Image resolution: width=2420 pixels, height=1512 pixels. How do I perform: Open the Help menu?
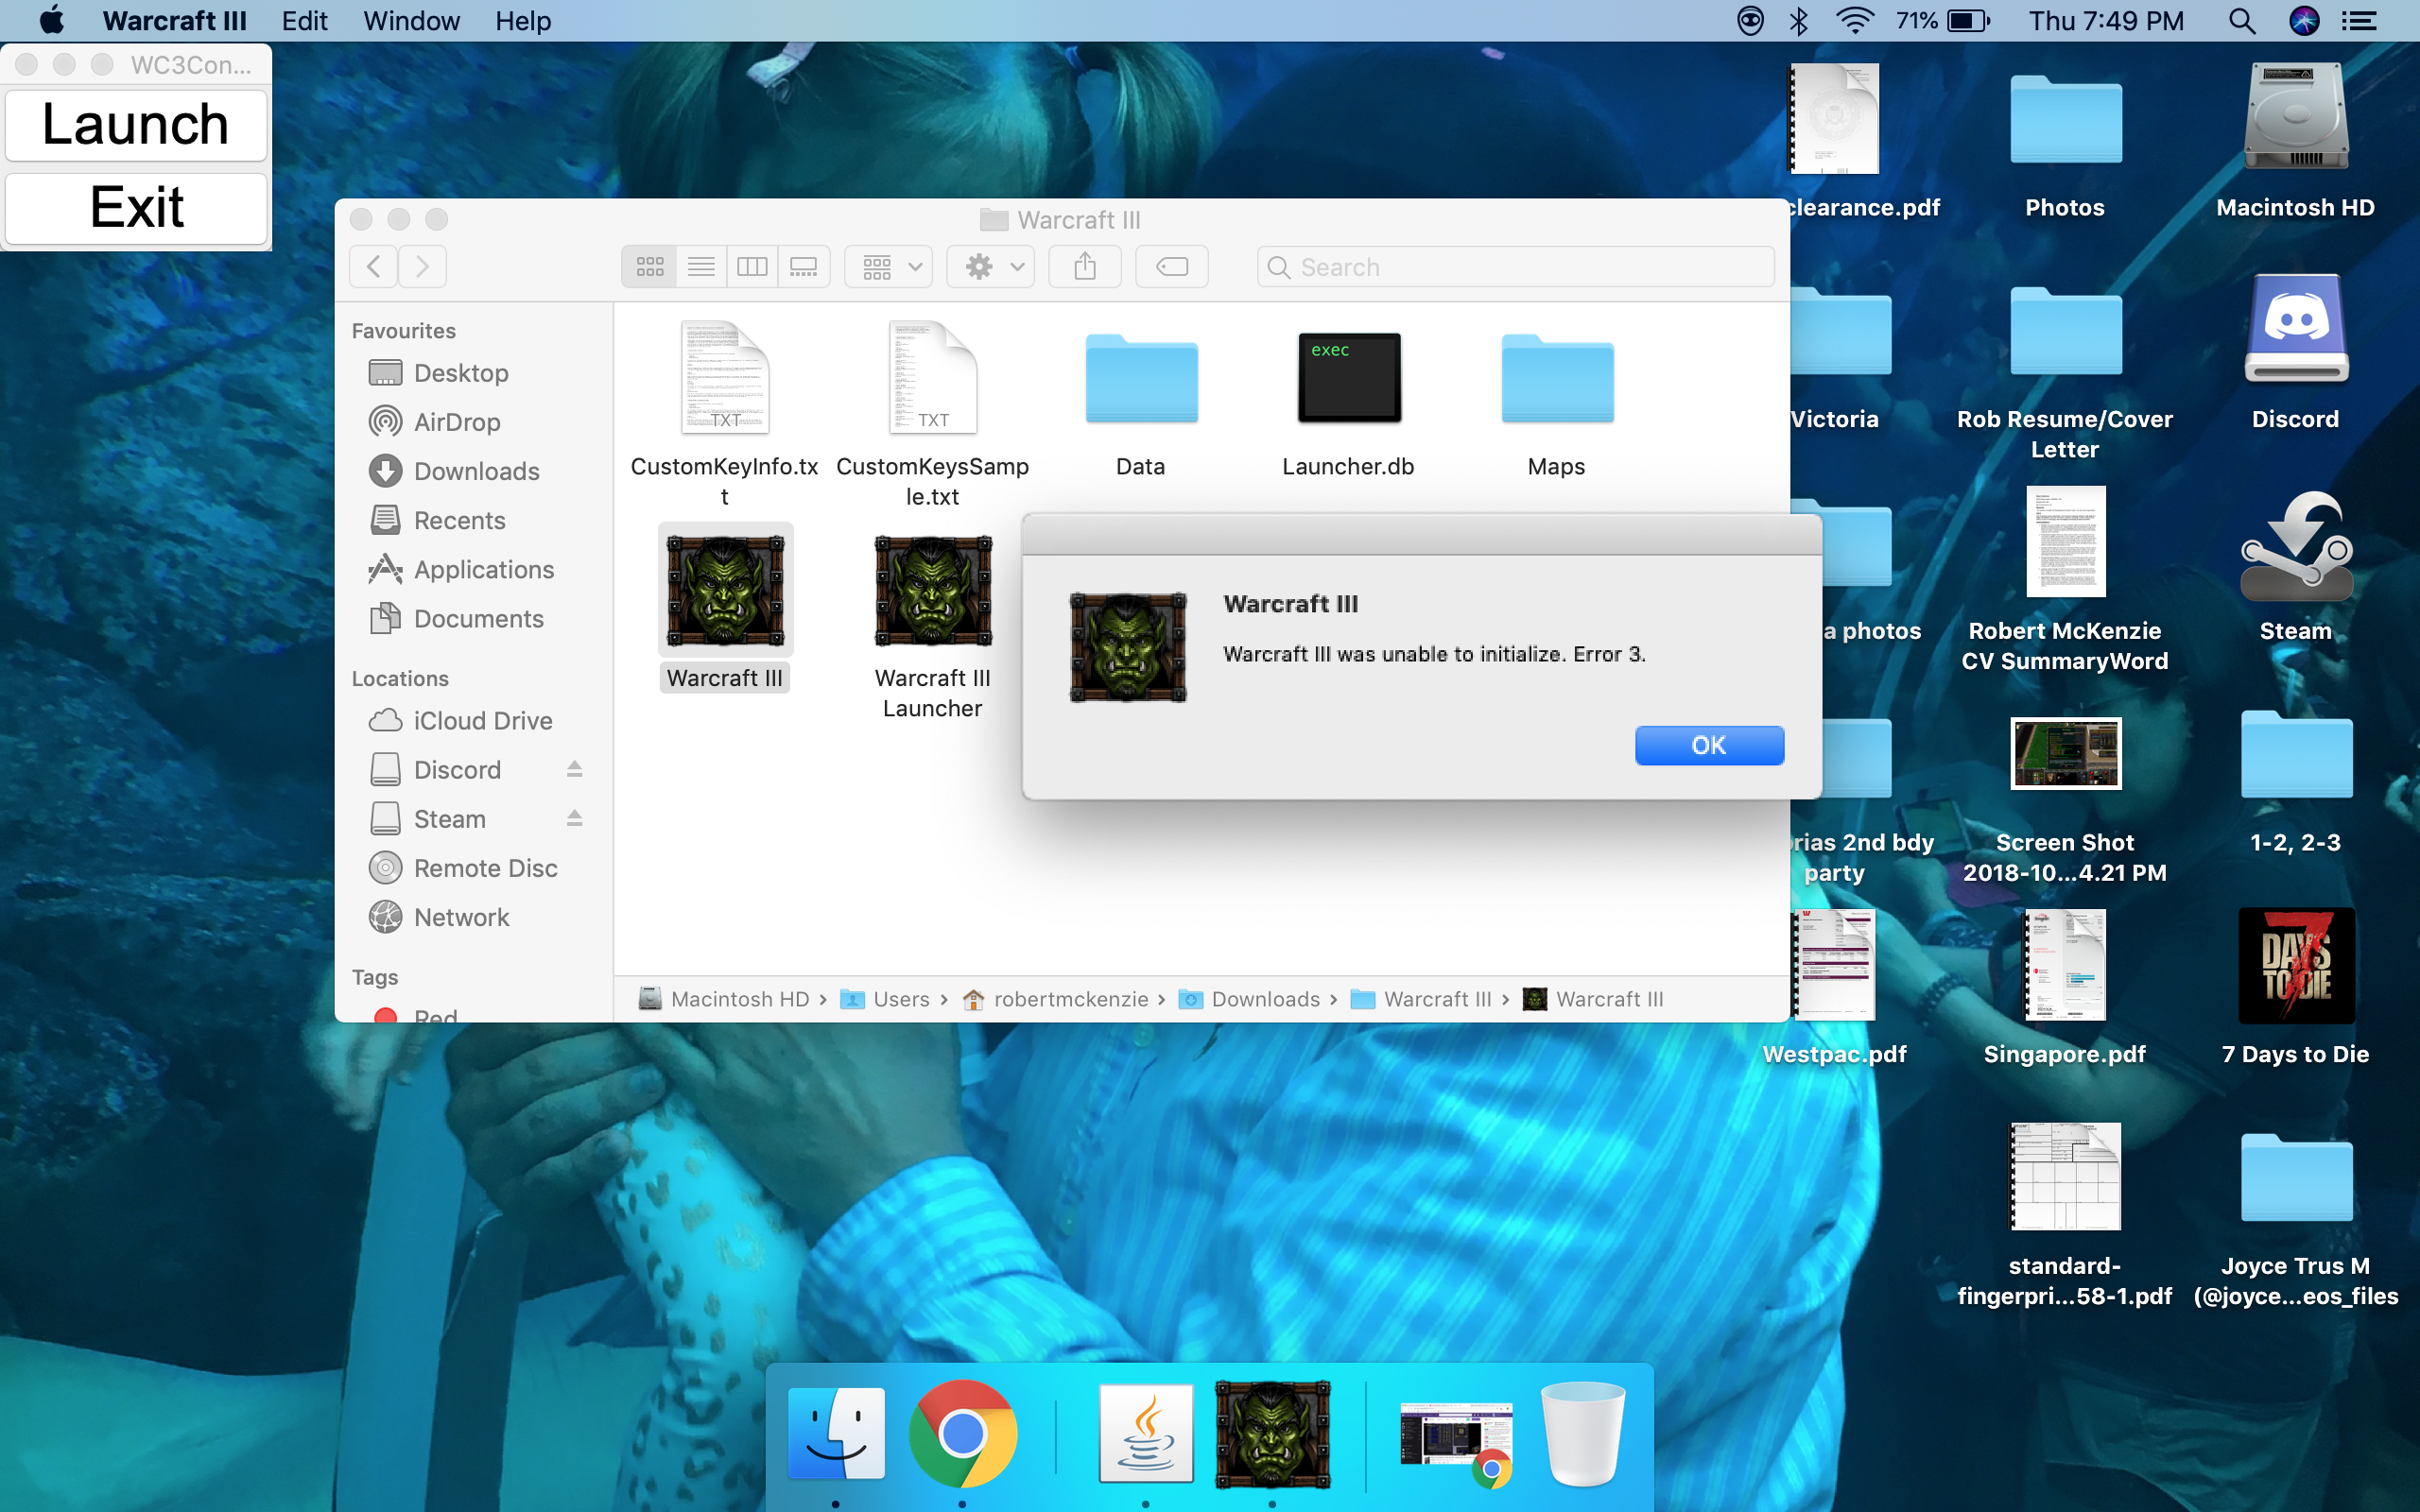coord(523,20)
